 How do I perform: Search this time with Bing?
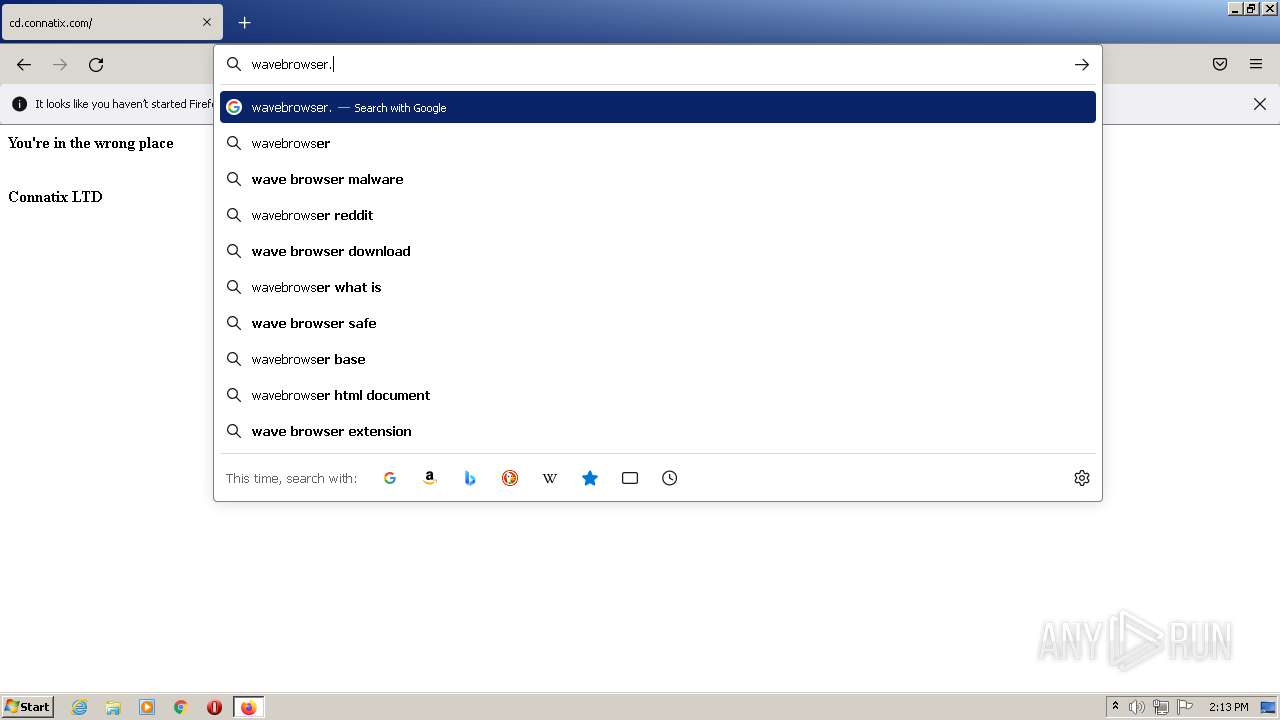click(470, 478)
